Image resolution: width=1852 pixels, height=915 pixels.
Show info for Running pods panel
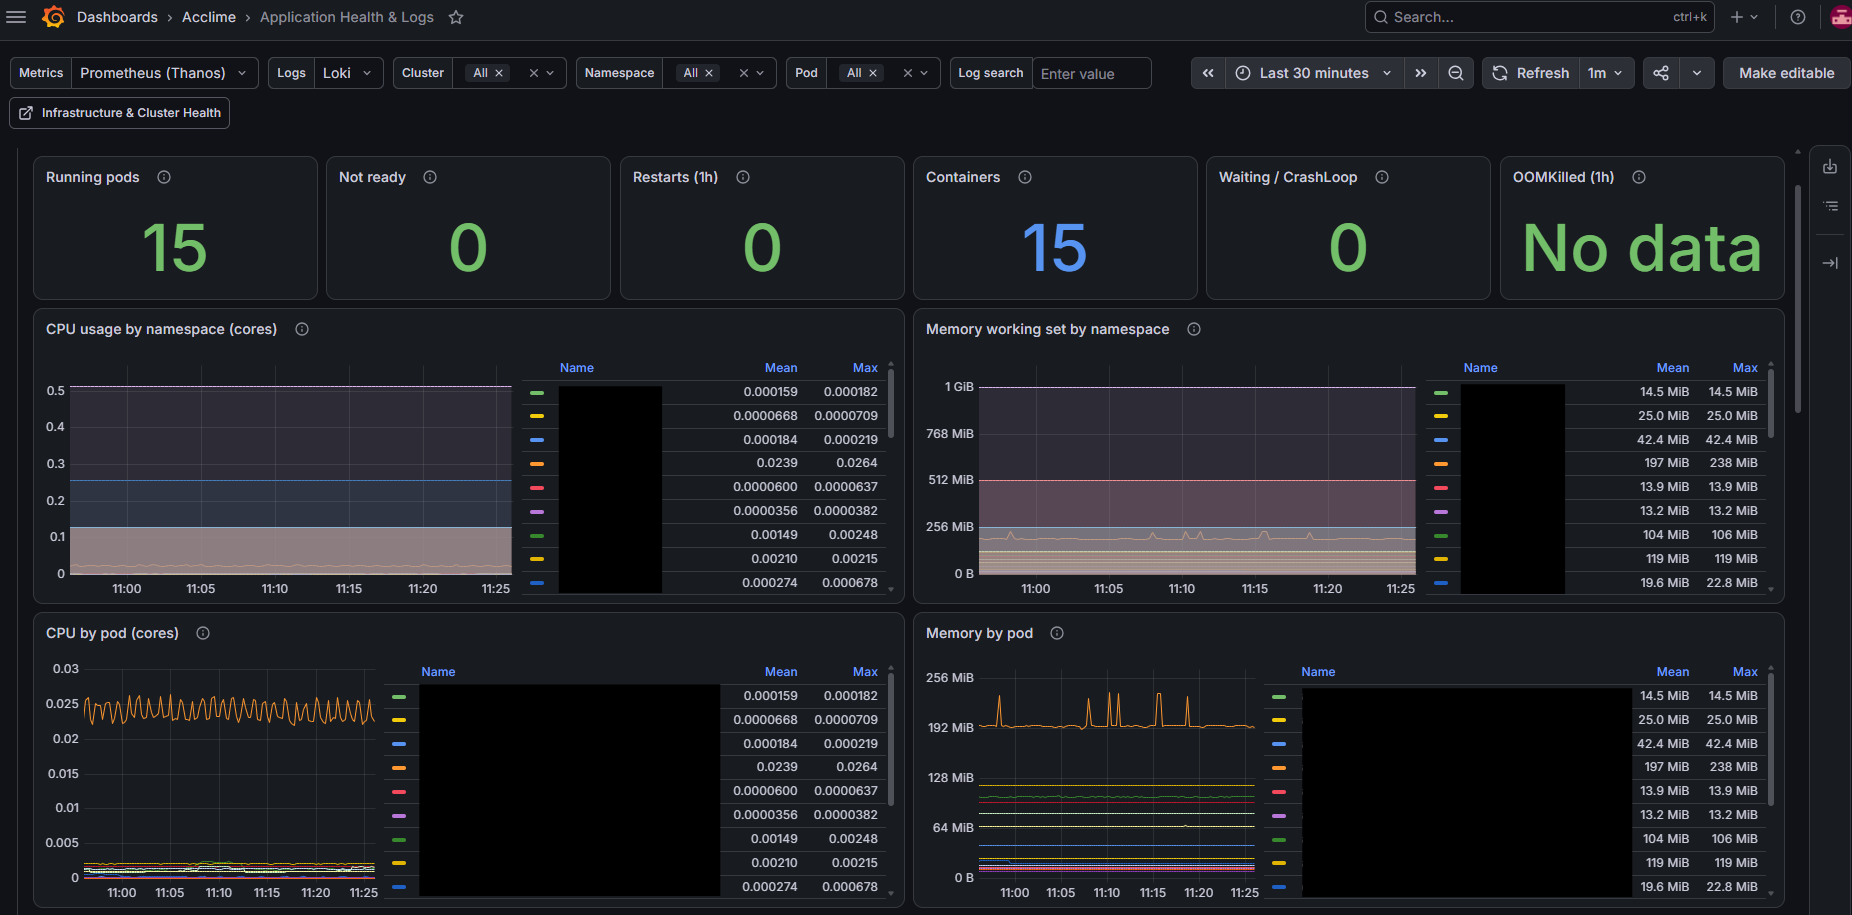(164, 177)
